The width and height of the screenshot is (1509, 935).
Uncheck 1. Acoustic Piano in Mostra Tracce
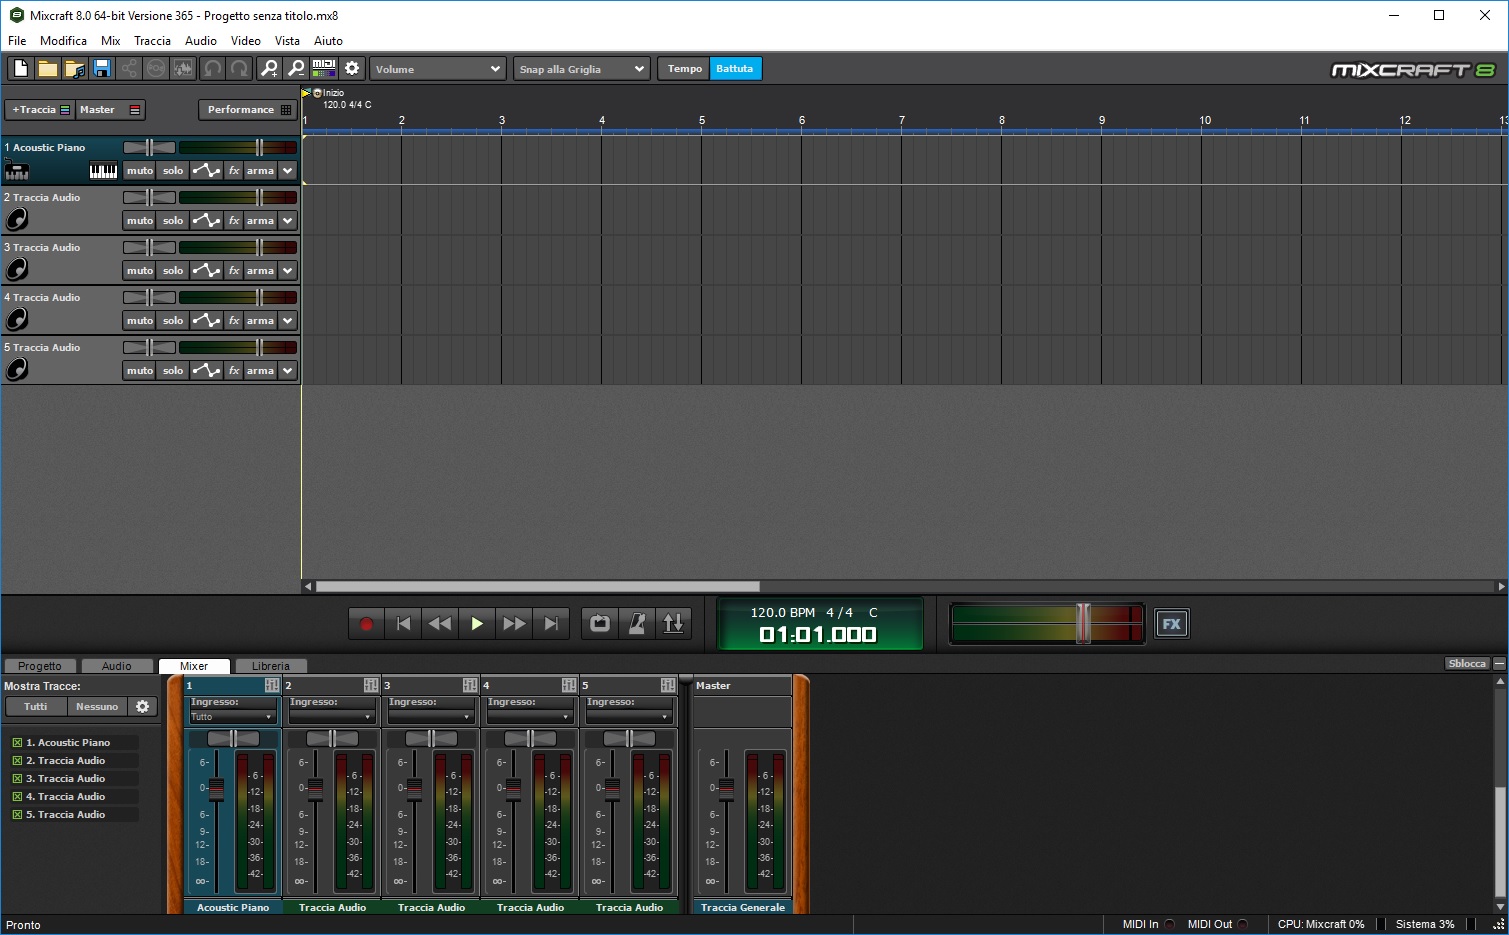point(17,743)
